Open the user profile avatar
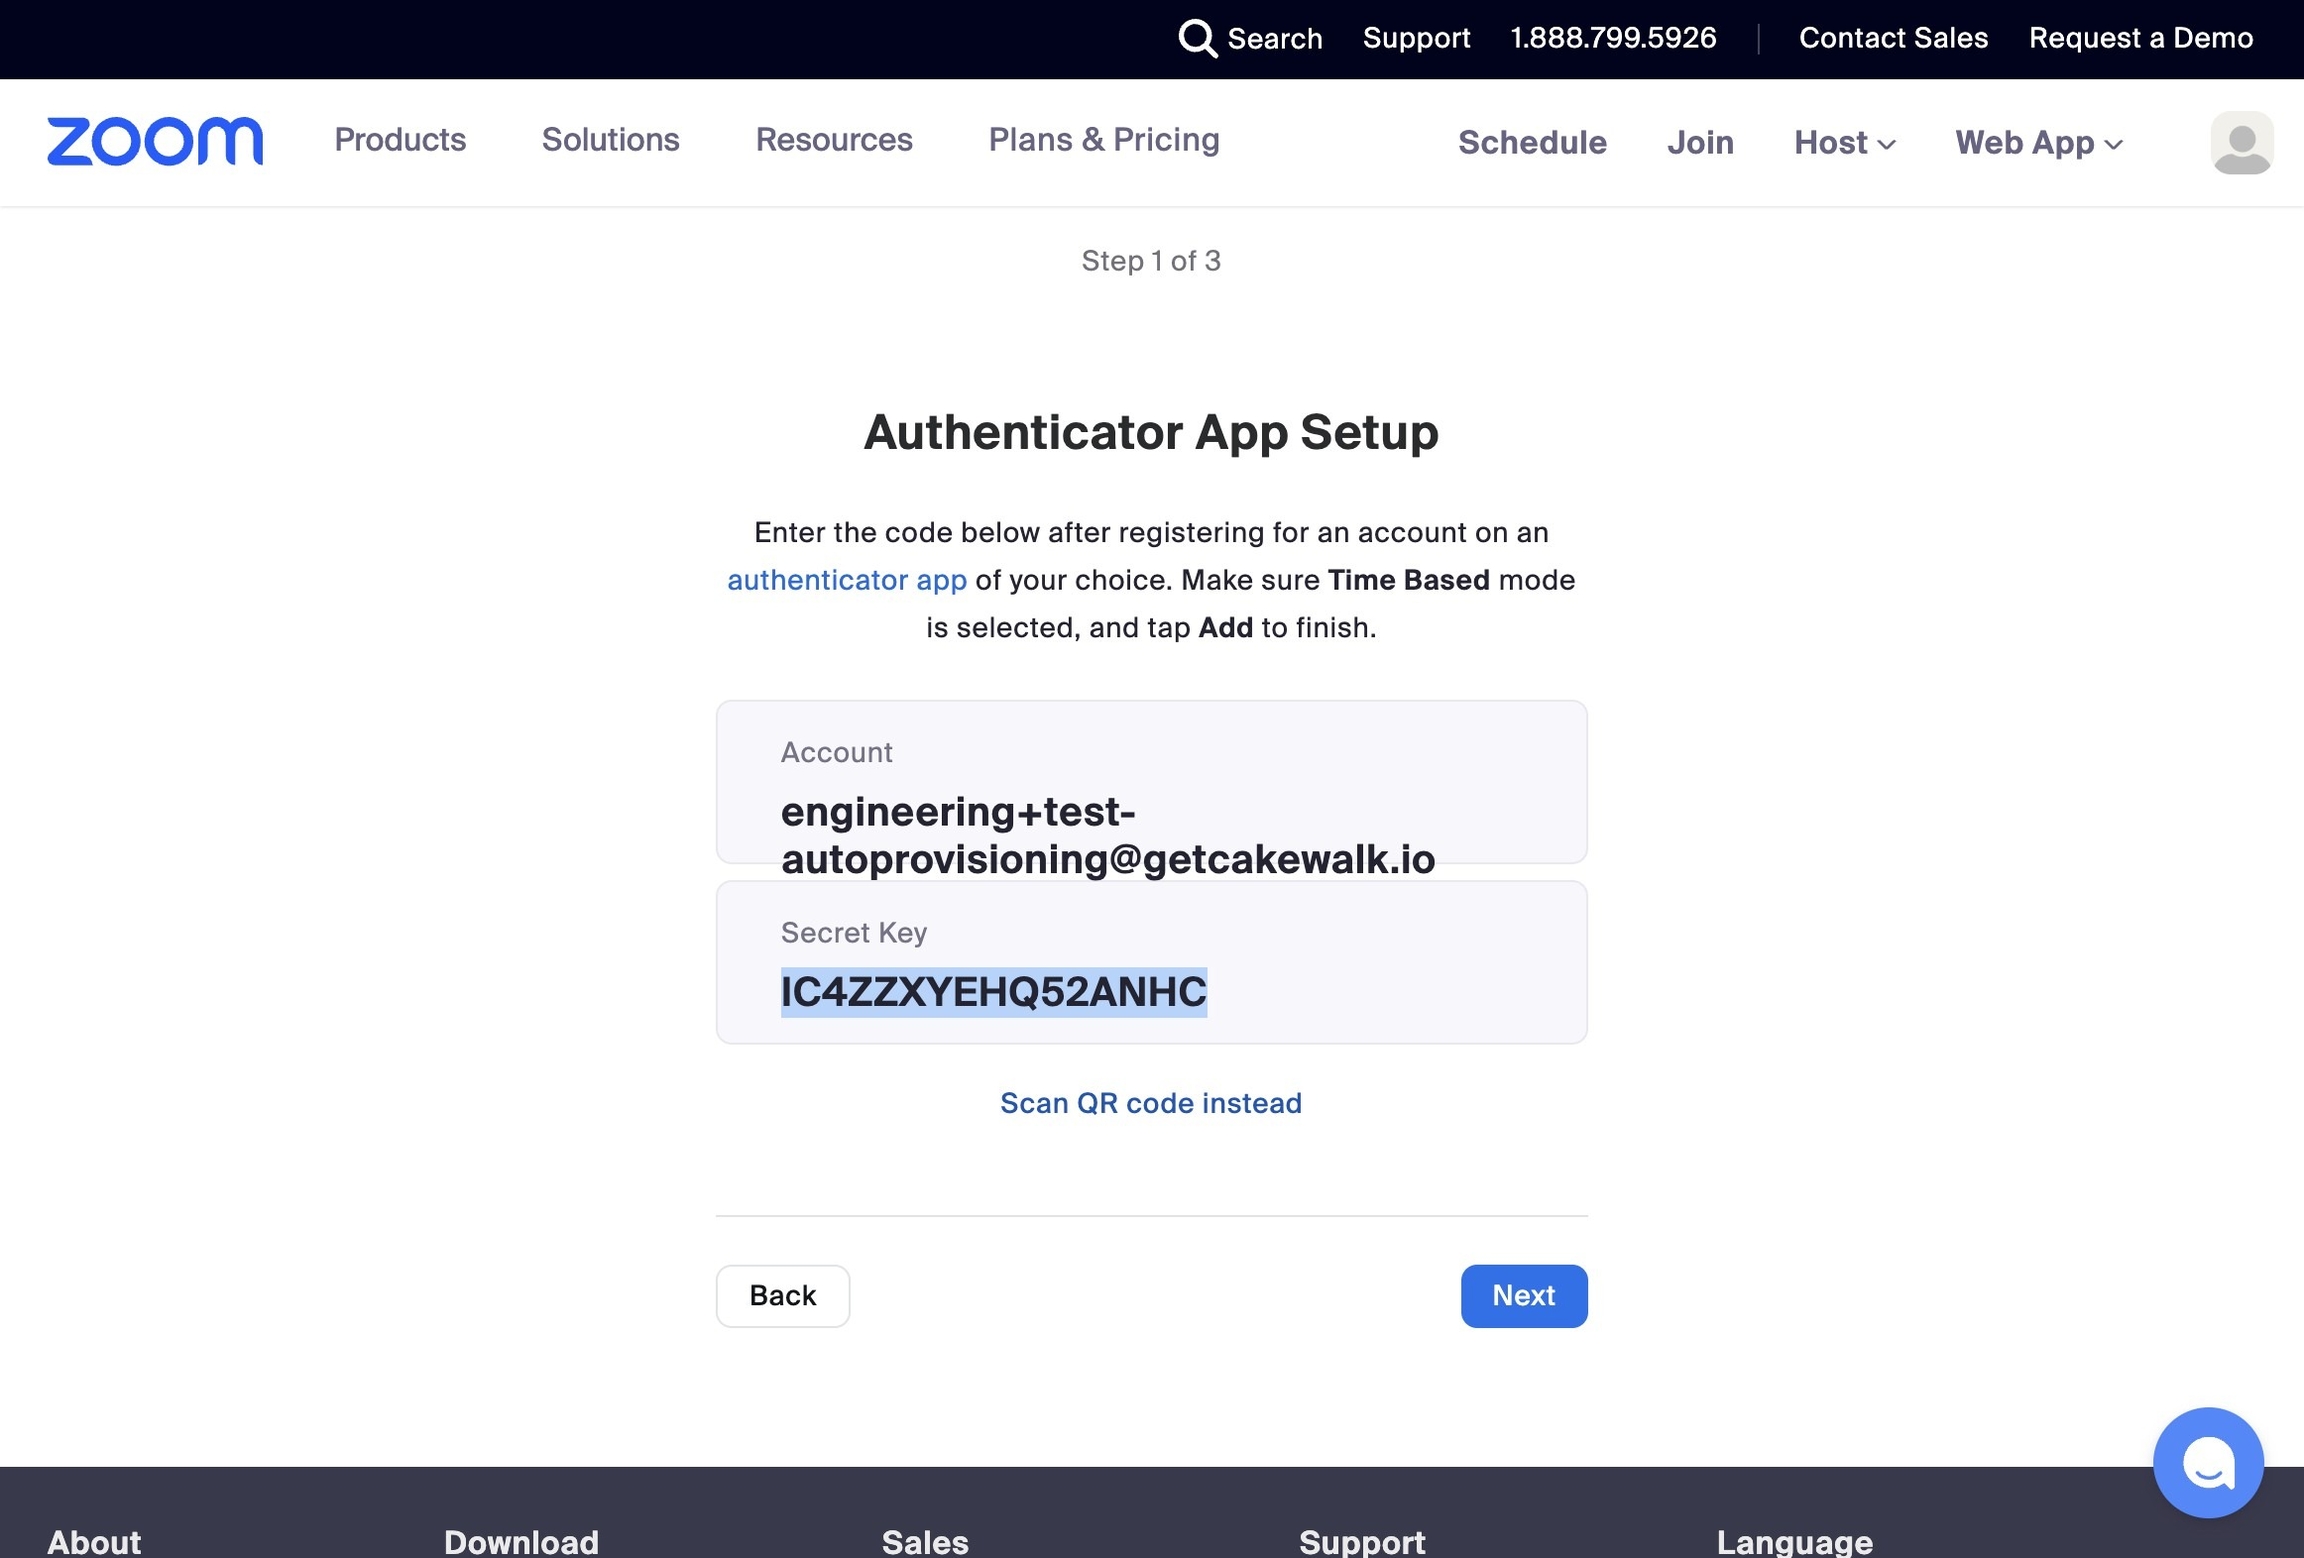Image resolution: width=2304 pixels, height=1558 pixels. (2241, 143)
